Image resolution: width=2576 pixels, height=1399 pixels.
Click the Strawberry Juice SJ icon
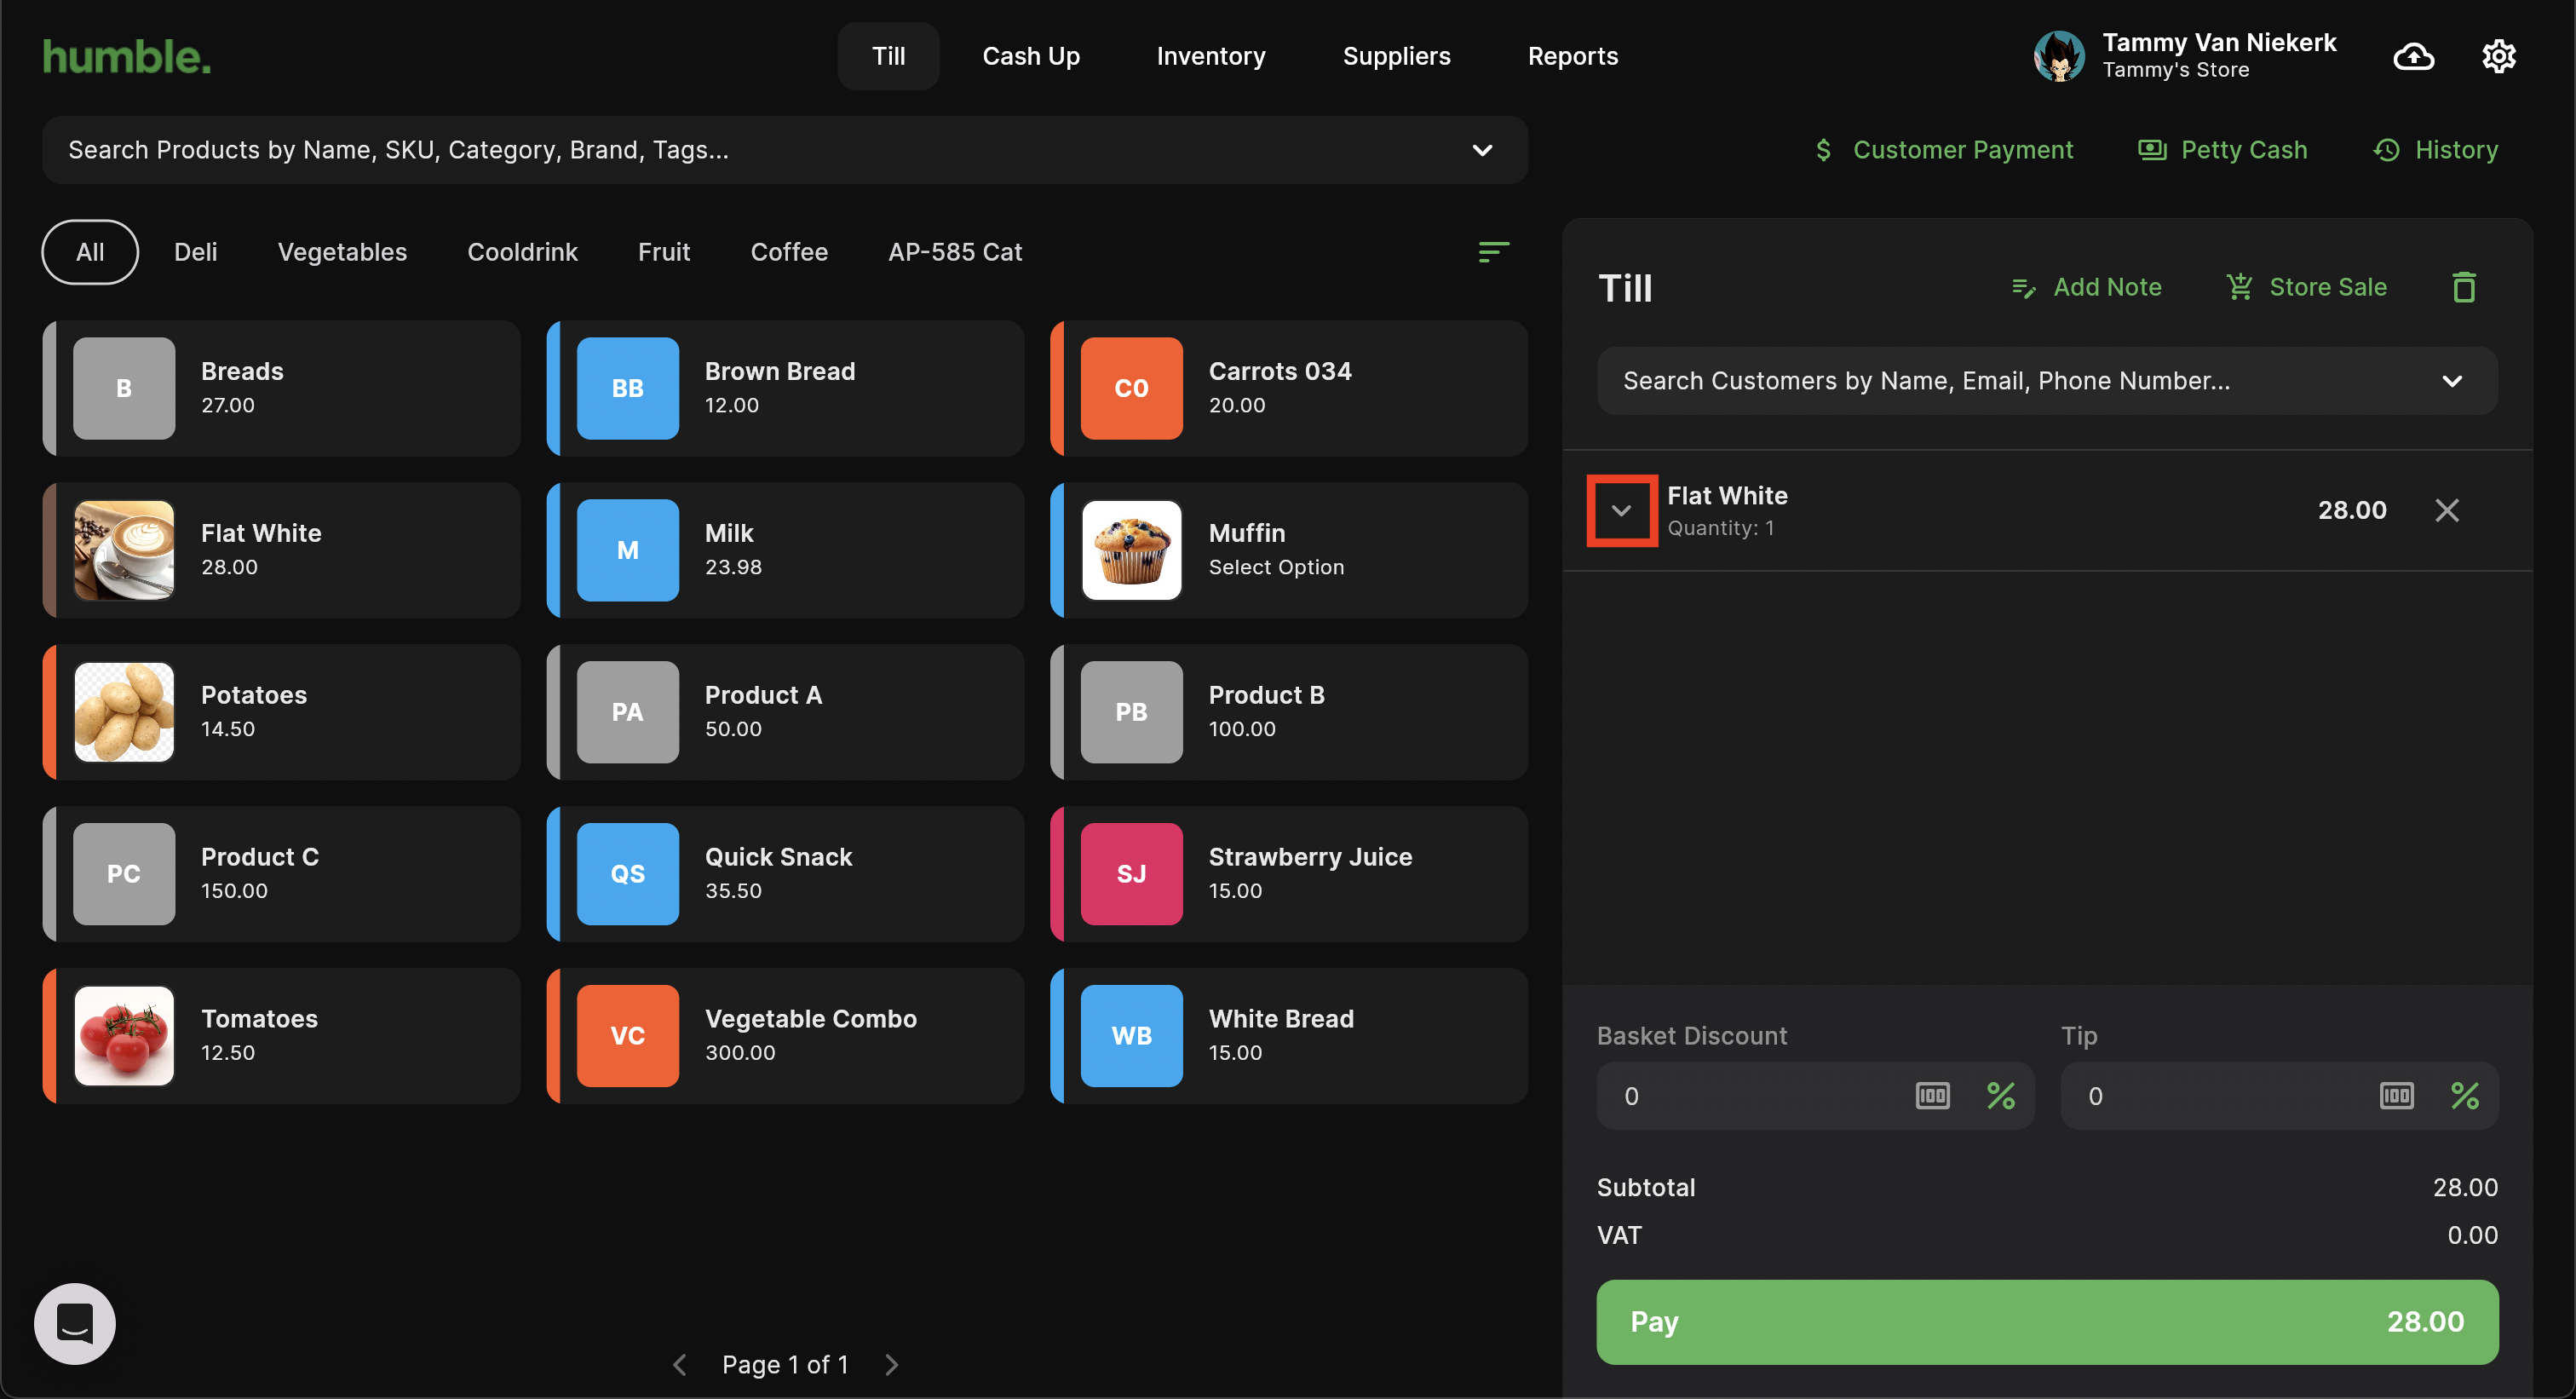point(1131,874)
